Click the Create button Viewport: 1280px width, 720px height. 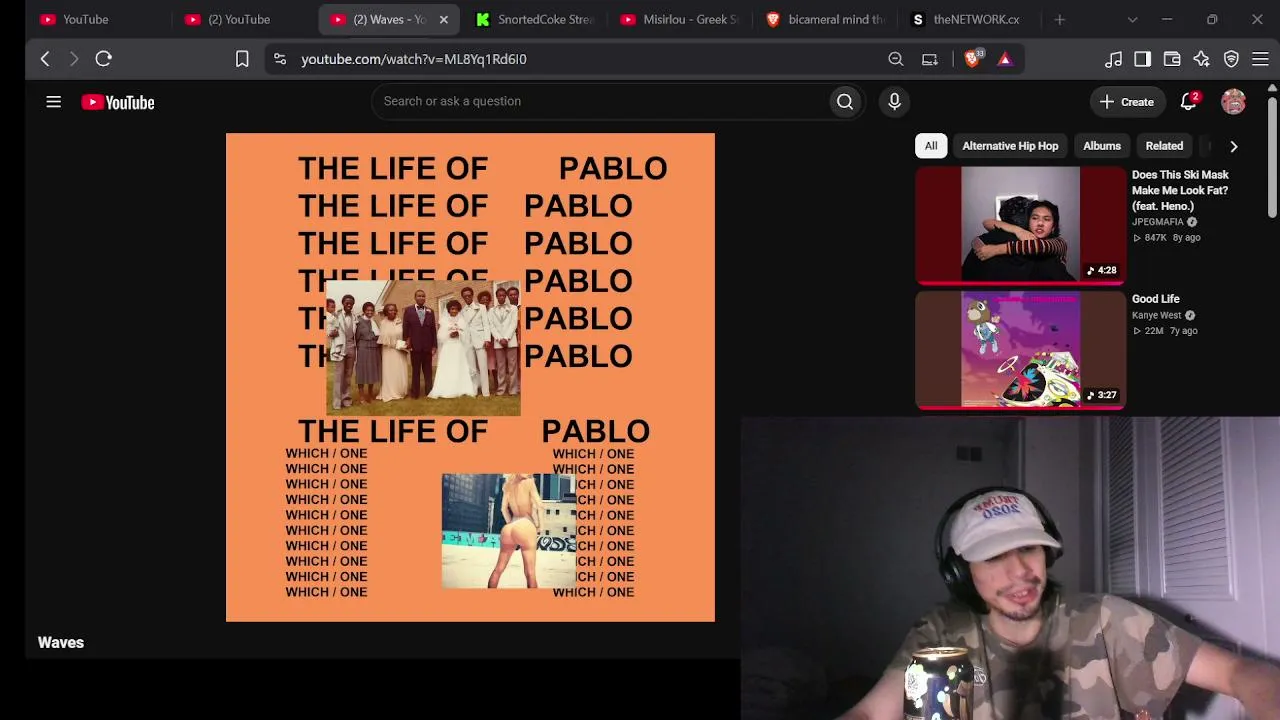pos(1127,101)
